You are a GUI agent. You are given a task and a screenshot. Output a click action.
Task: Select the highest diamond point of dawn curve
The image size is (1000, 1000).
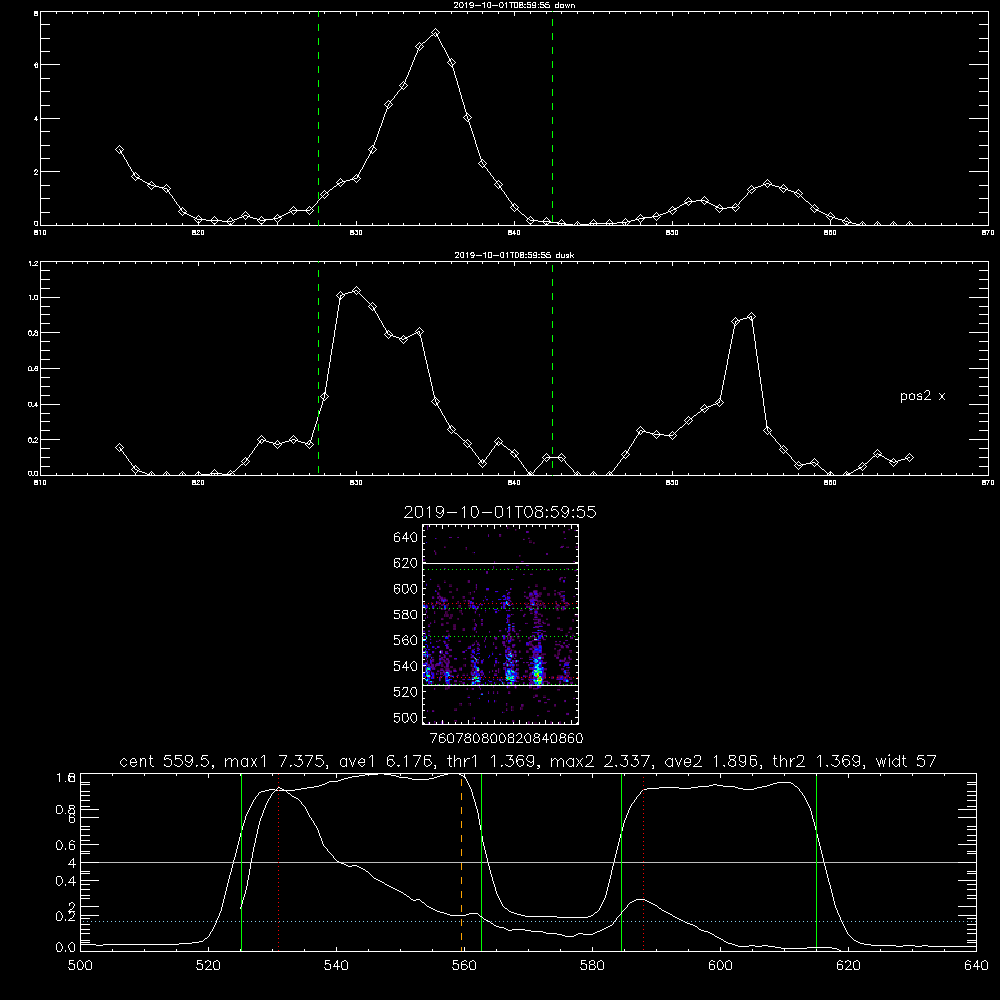click(435, 33)
